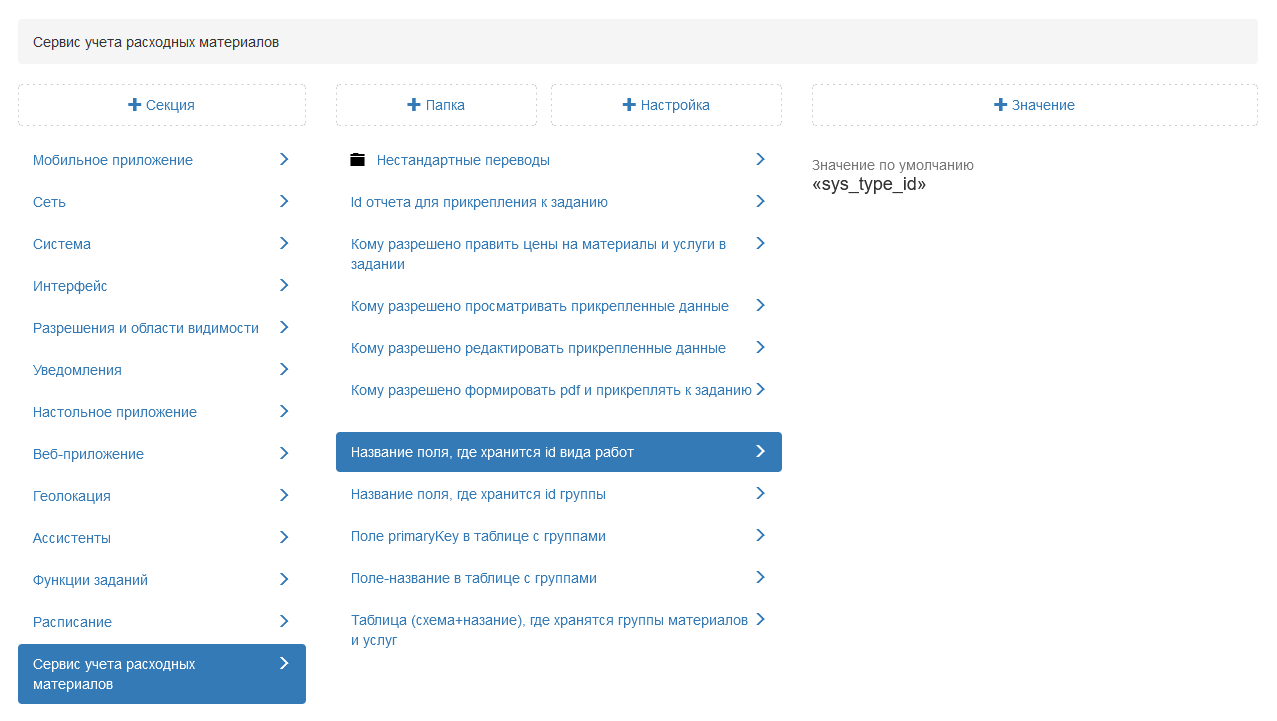Click chevron arrow beside Геолокация
This screenshot has height=721, width=1277.
(x=284, y=495)
